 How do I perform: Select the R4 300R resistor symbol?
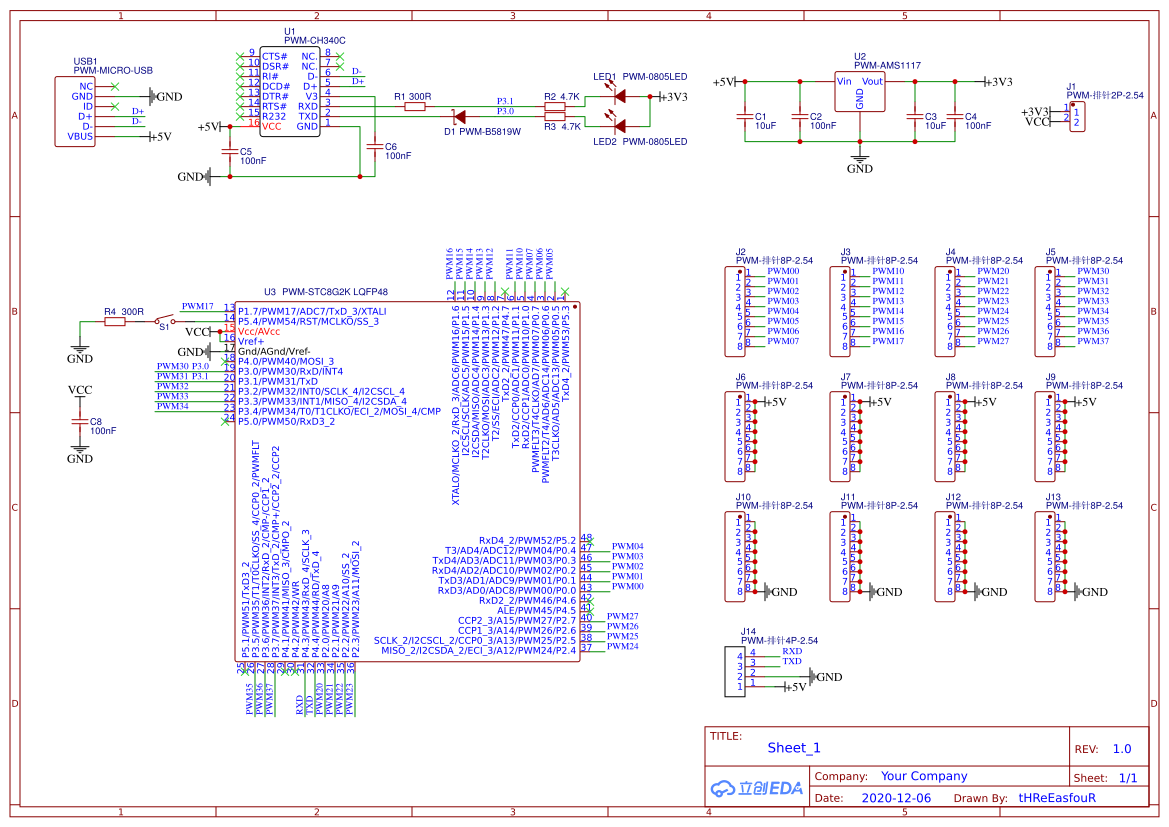pyautogui.click(x=114, y=321)
